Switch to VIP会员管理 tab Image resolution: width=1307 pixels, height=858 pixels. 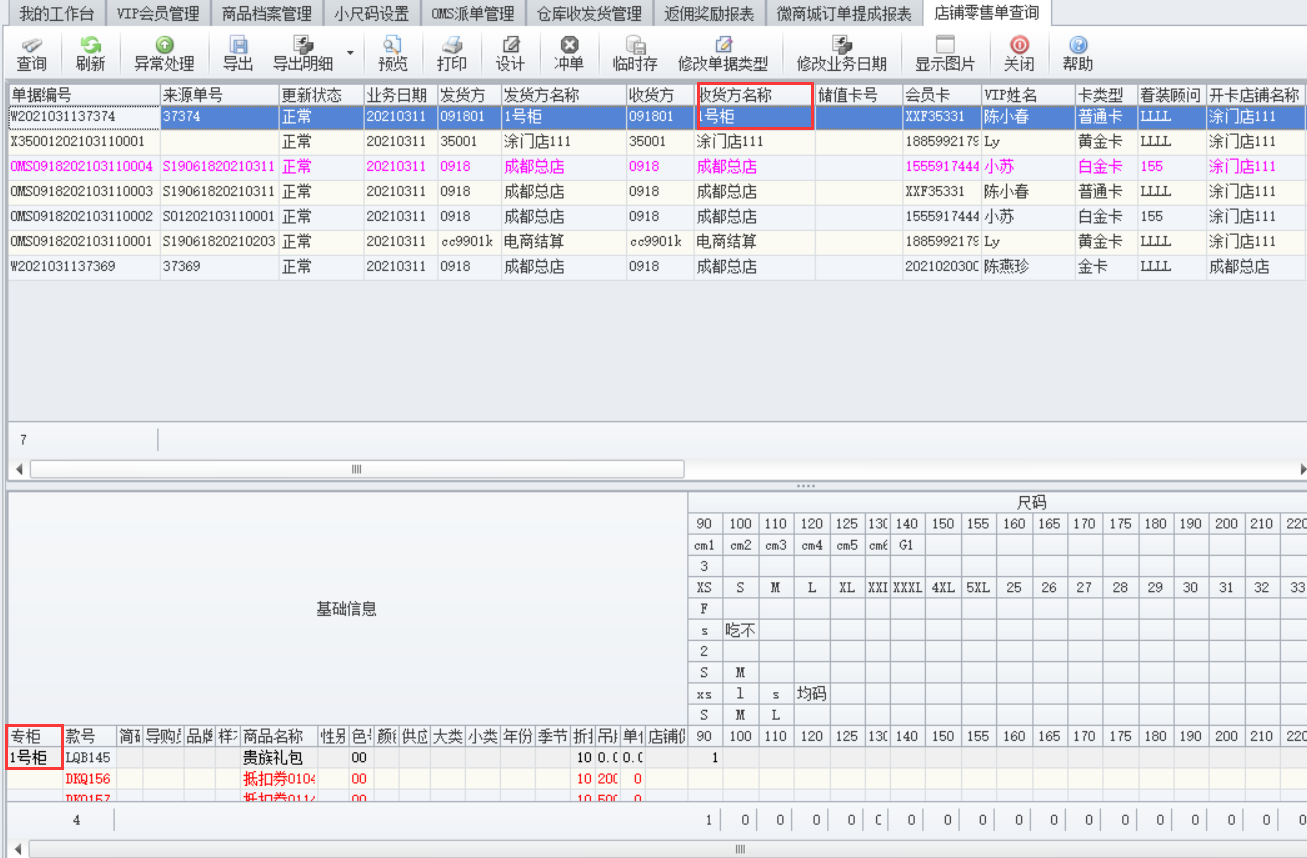coord(157,14)
